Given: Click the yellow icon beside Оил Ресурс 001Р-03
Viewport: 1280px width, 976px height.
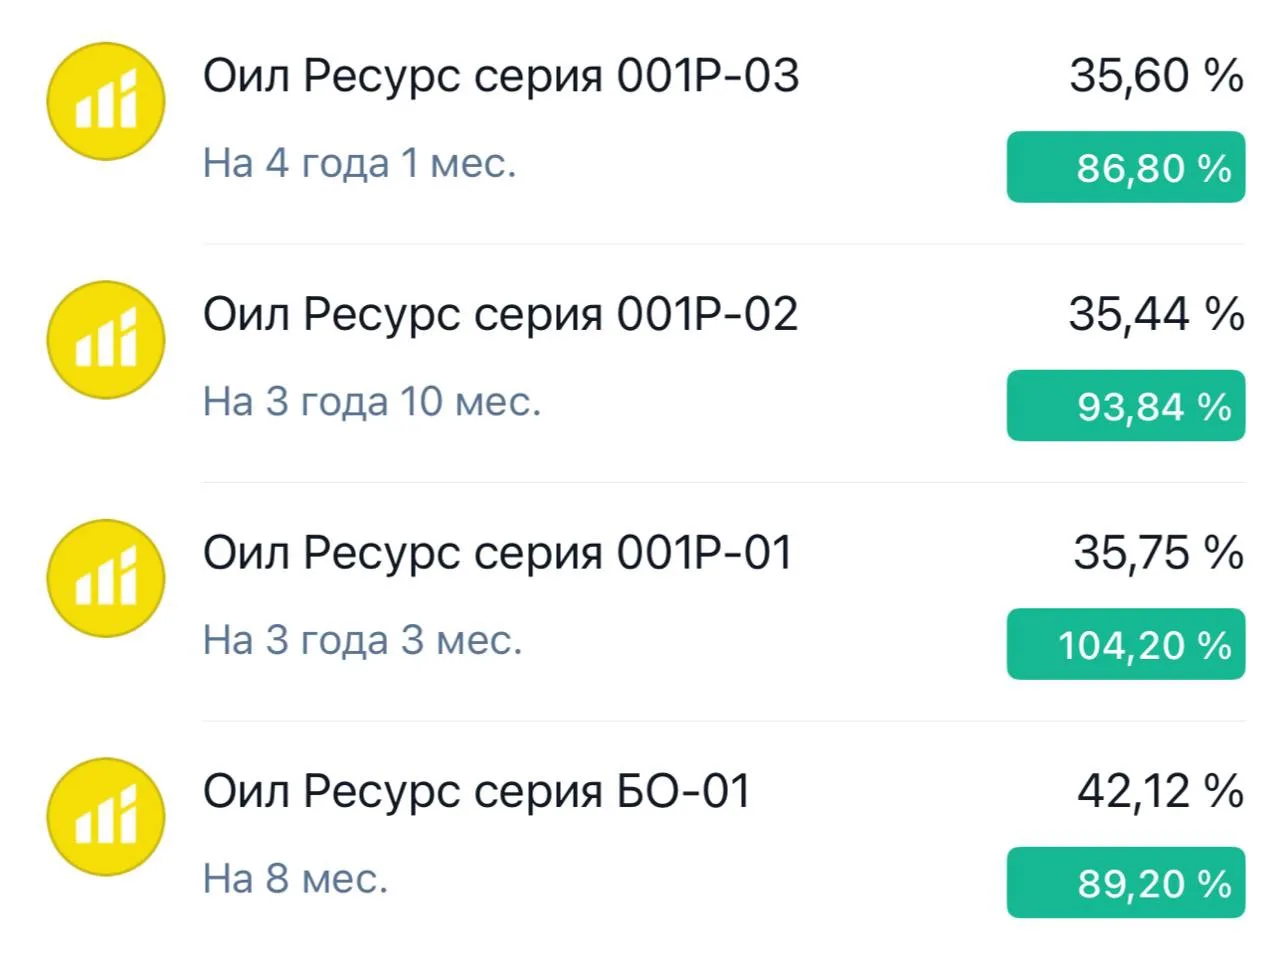Looking at the screenshot, I should pyautogui.click(x=106, y=101).
